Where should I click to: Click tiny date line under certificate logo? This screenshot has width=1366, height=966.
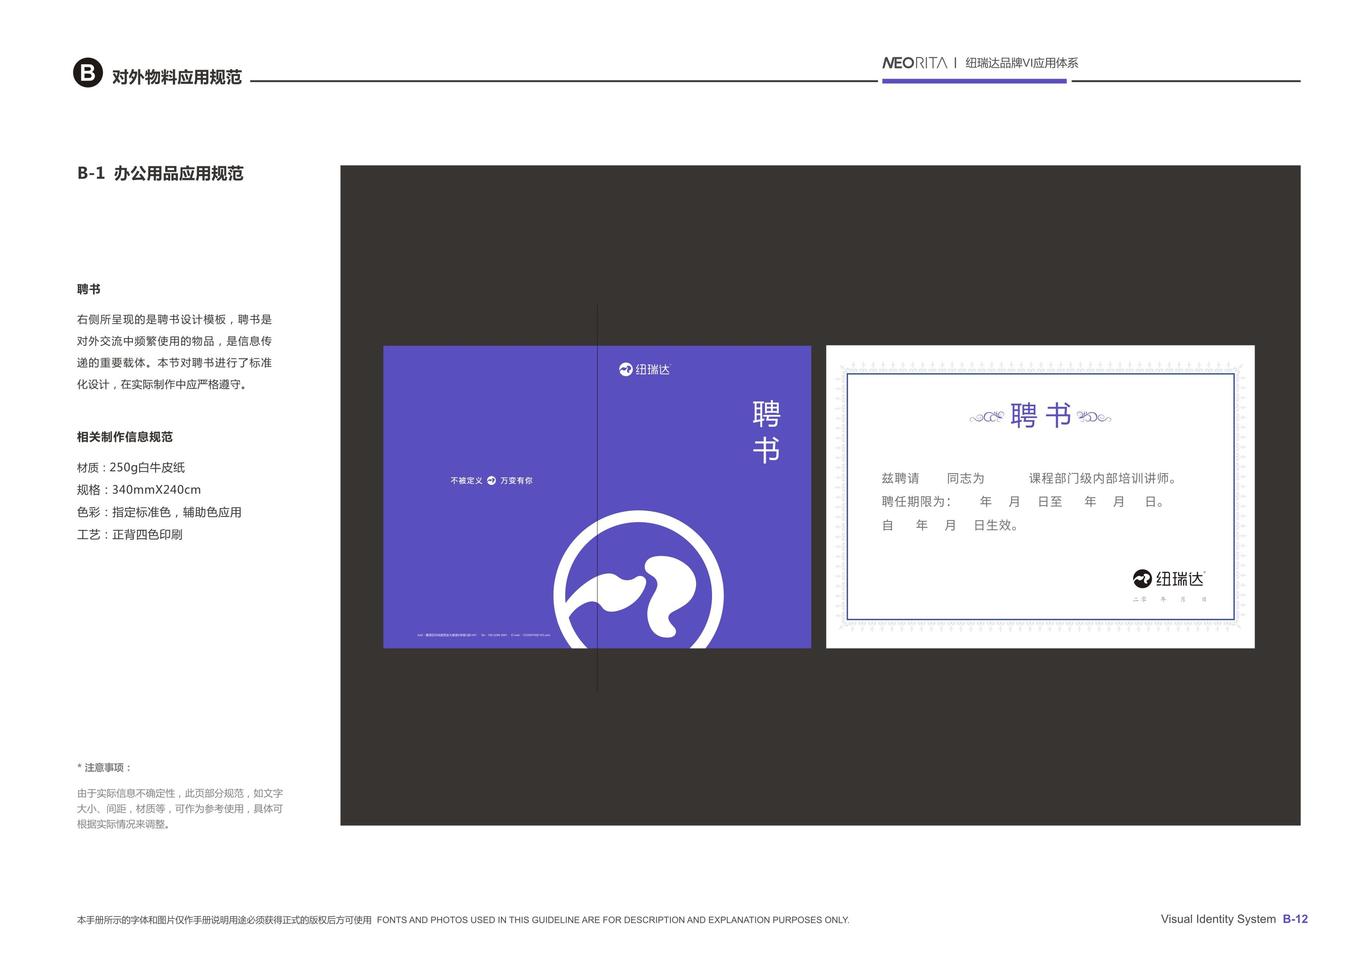click(x=1169, y=599)
